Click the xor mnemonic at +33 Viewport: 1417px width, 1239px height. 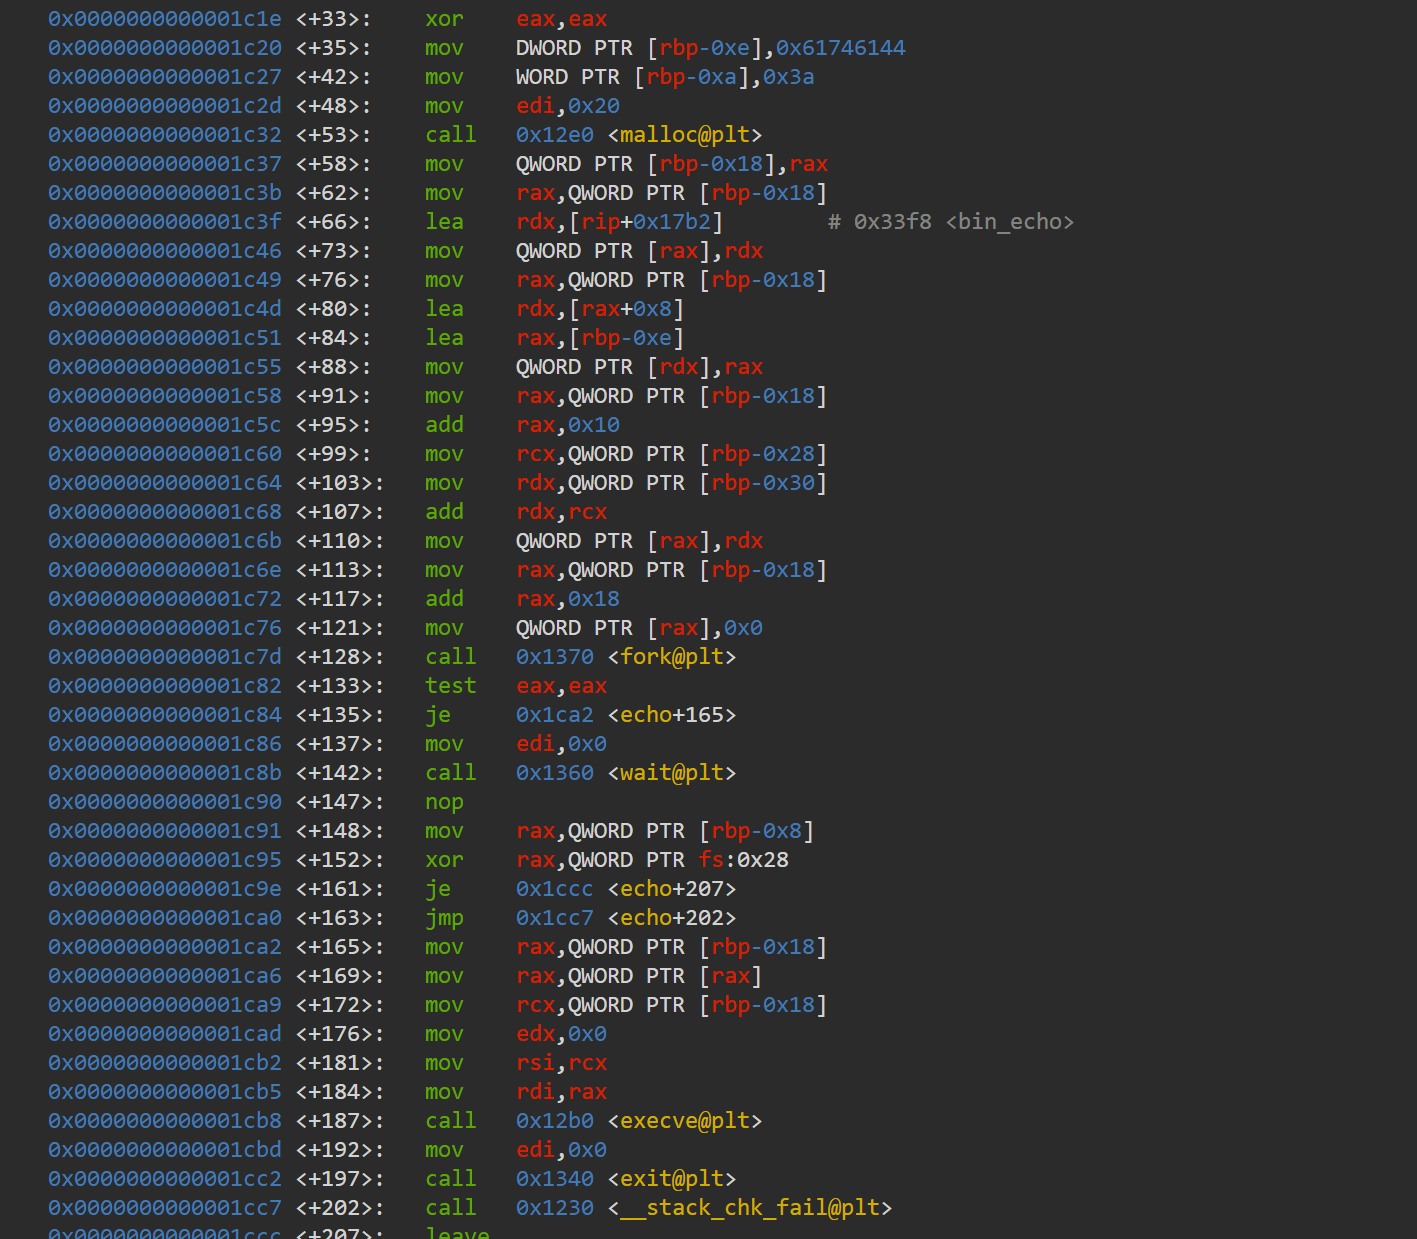(444, 19)
